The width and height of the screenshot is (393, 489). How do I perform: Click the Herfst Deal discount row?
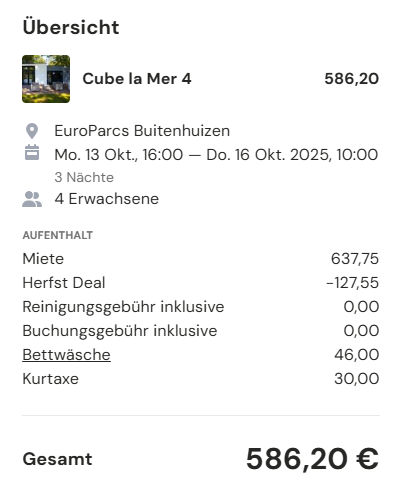[x=201, y=283]
